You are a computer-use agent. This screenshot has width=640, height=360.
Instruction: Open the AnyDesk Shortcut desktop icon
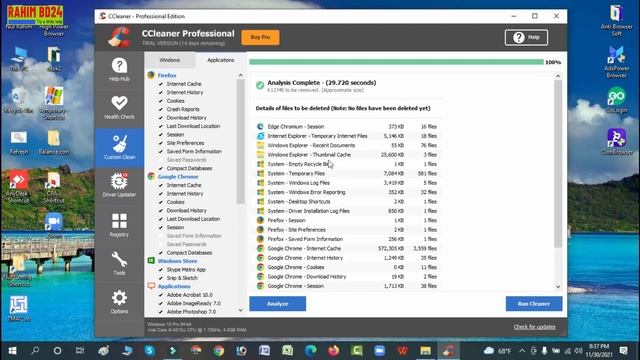pos(19,187)
